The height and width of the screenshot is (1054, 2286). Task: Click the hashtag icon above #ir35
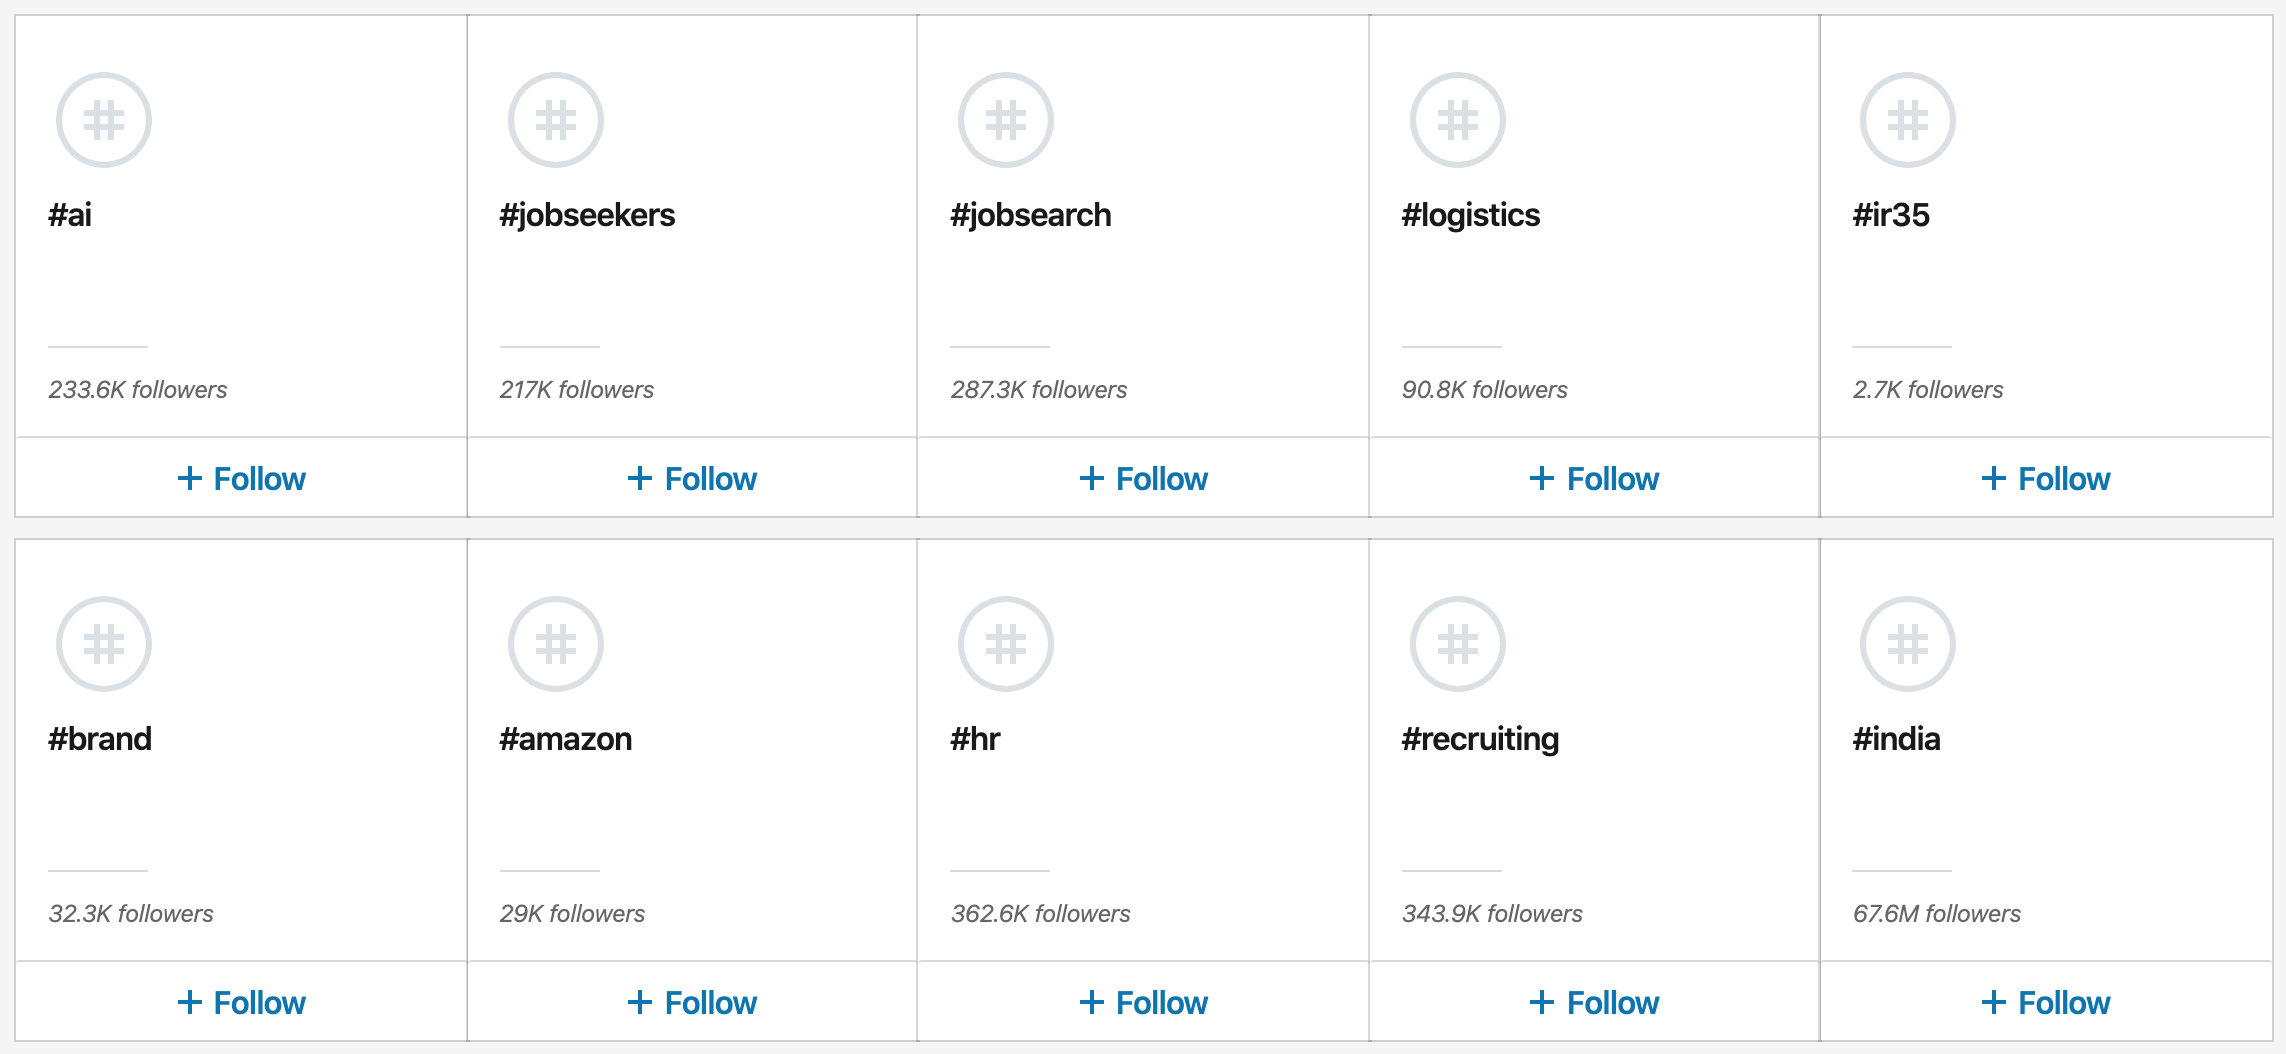[1908, 120]
